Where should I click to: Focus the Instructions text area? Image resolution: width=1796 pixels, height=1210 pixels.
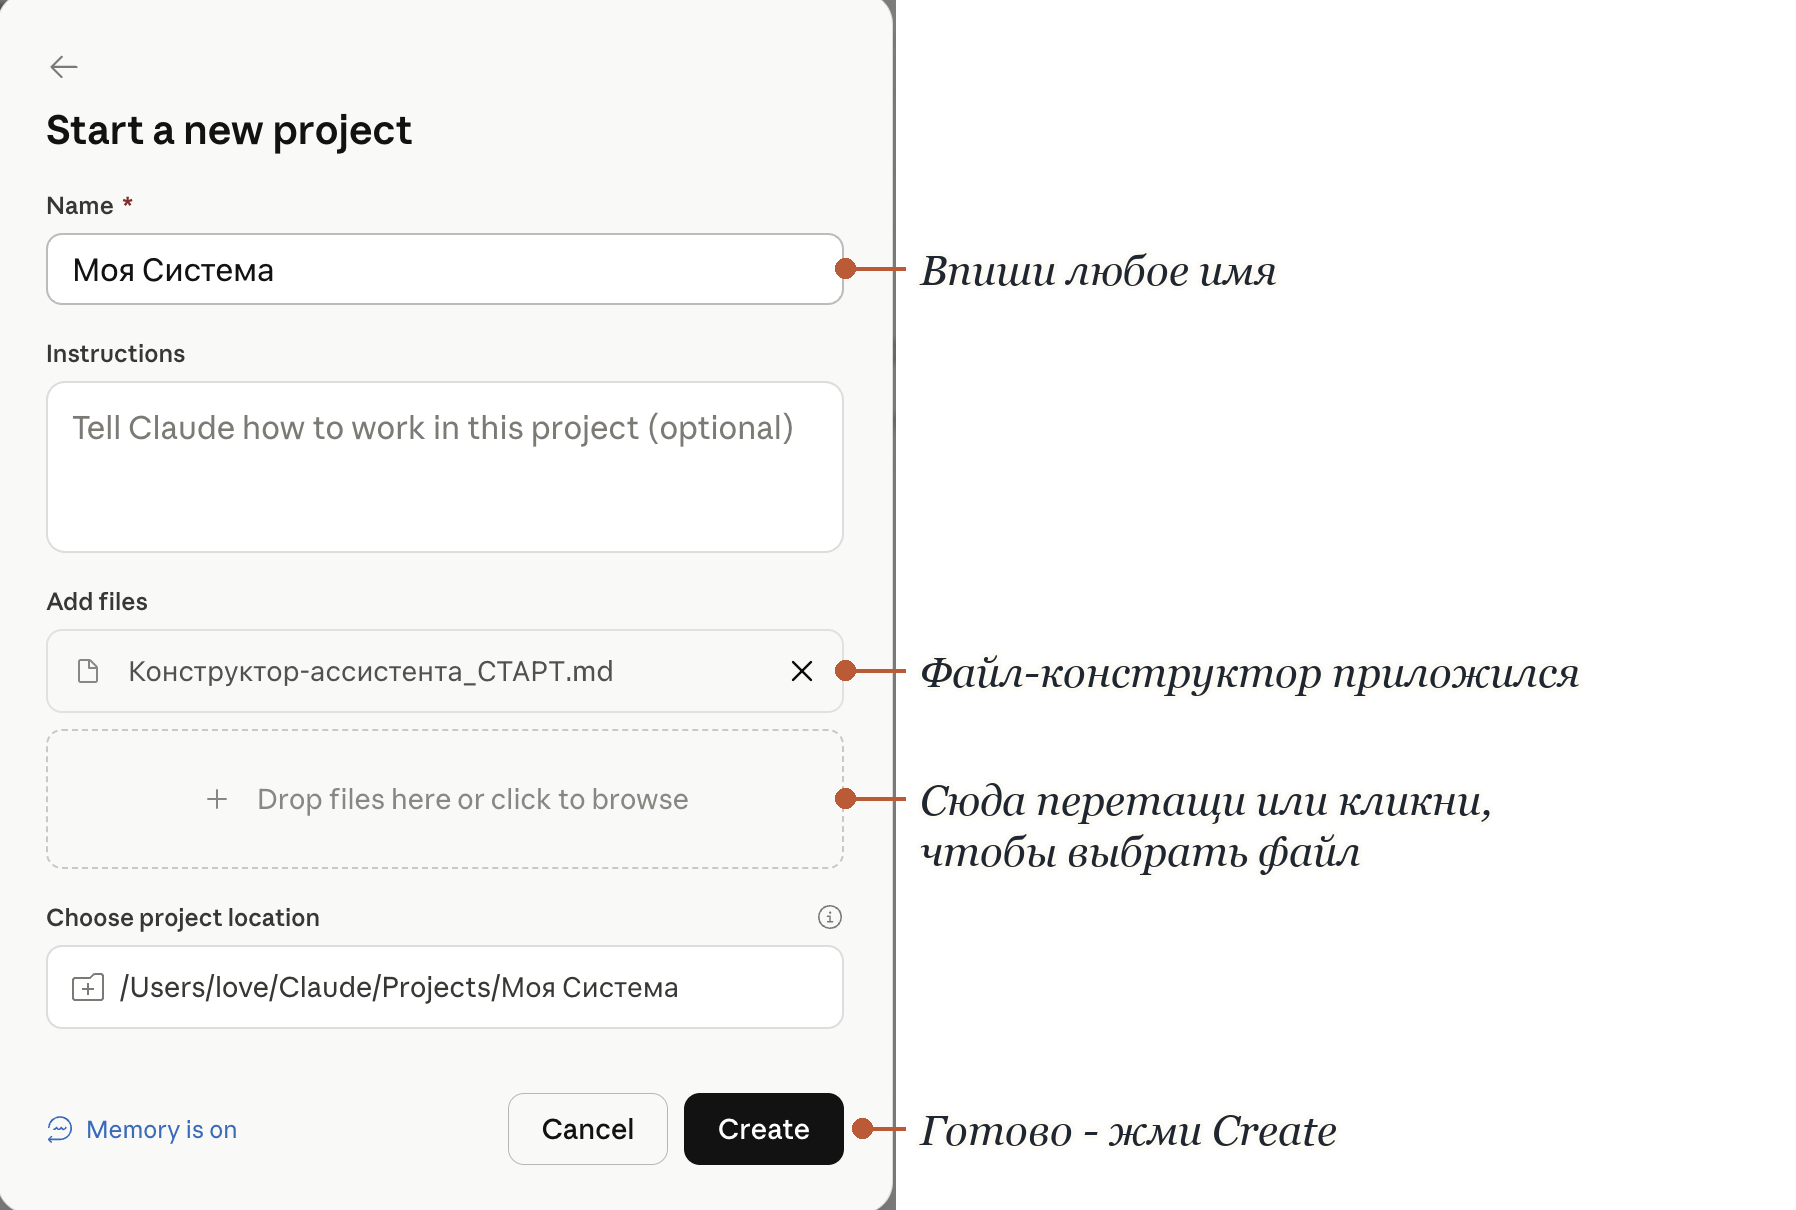[445, 467]
